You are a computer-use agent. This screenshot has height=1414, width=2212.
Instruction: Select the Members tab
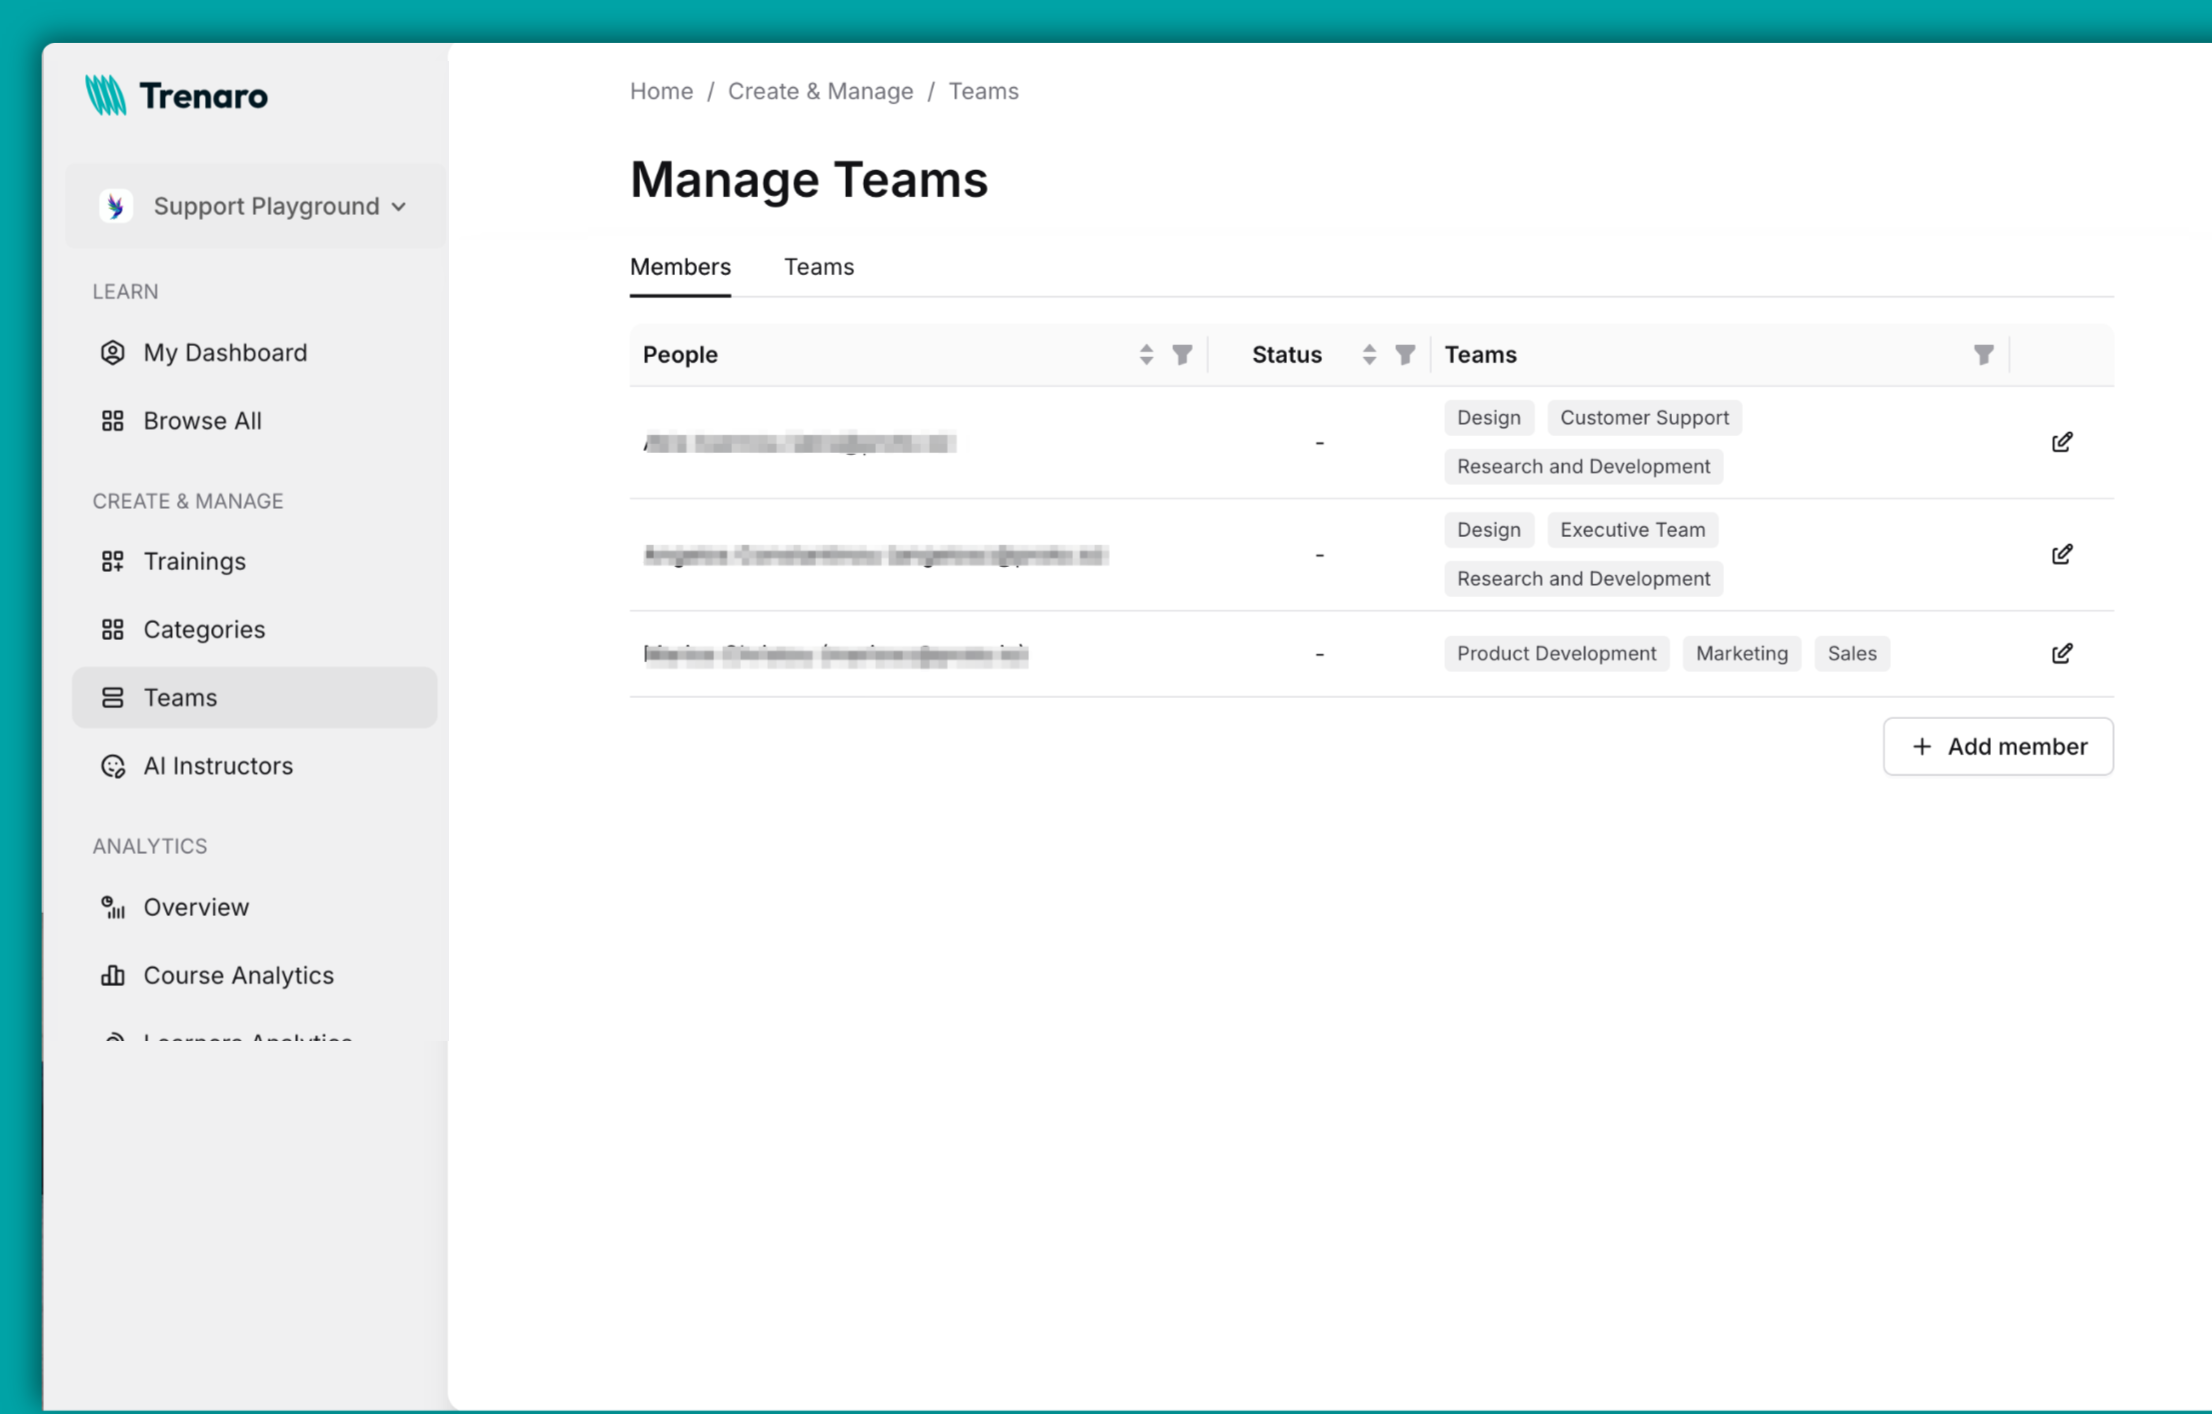coord(680,267)
